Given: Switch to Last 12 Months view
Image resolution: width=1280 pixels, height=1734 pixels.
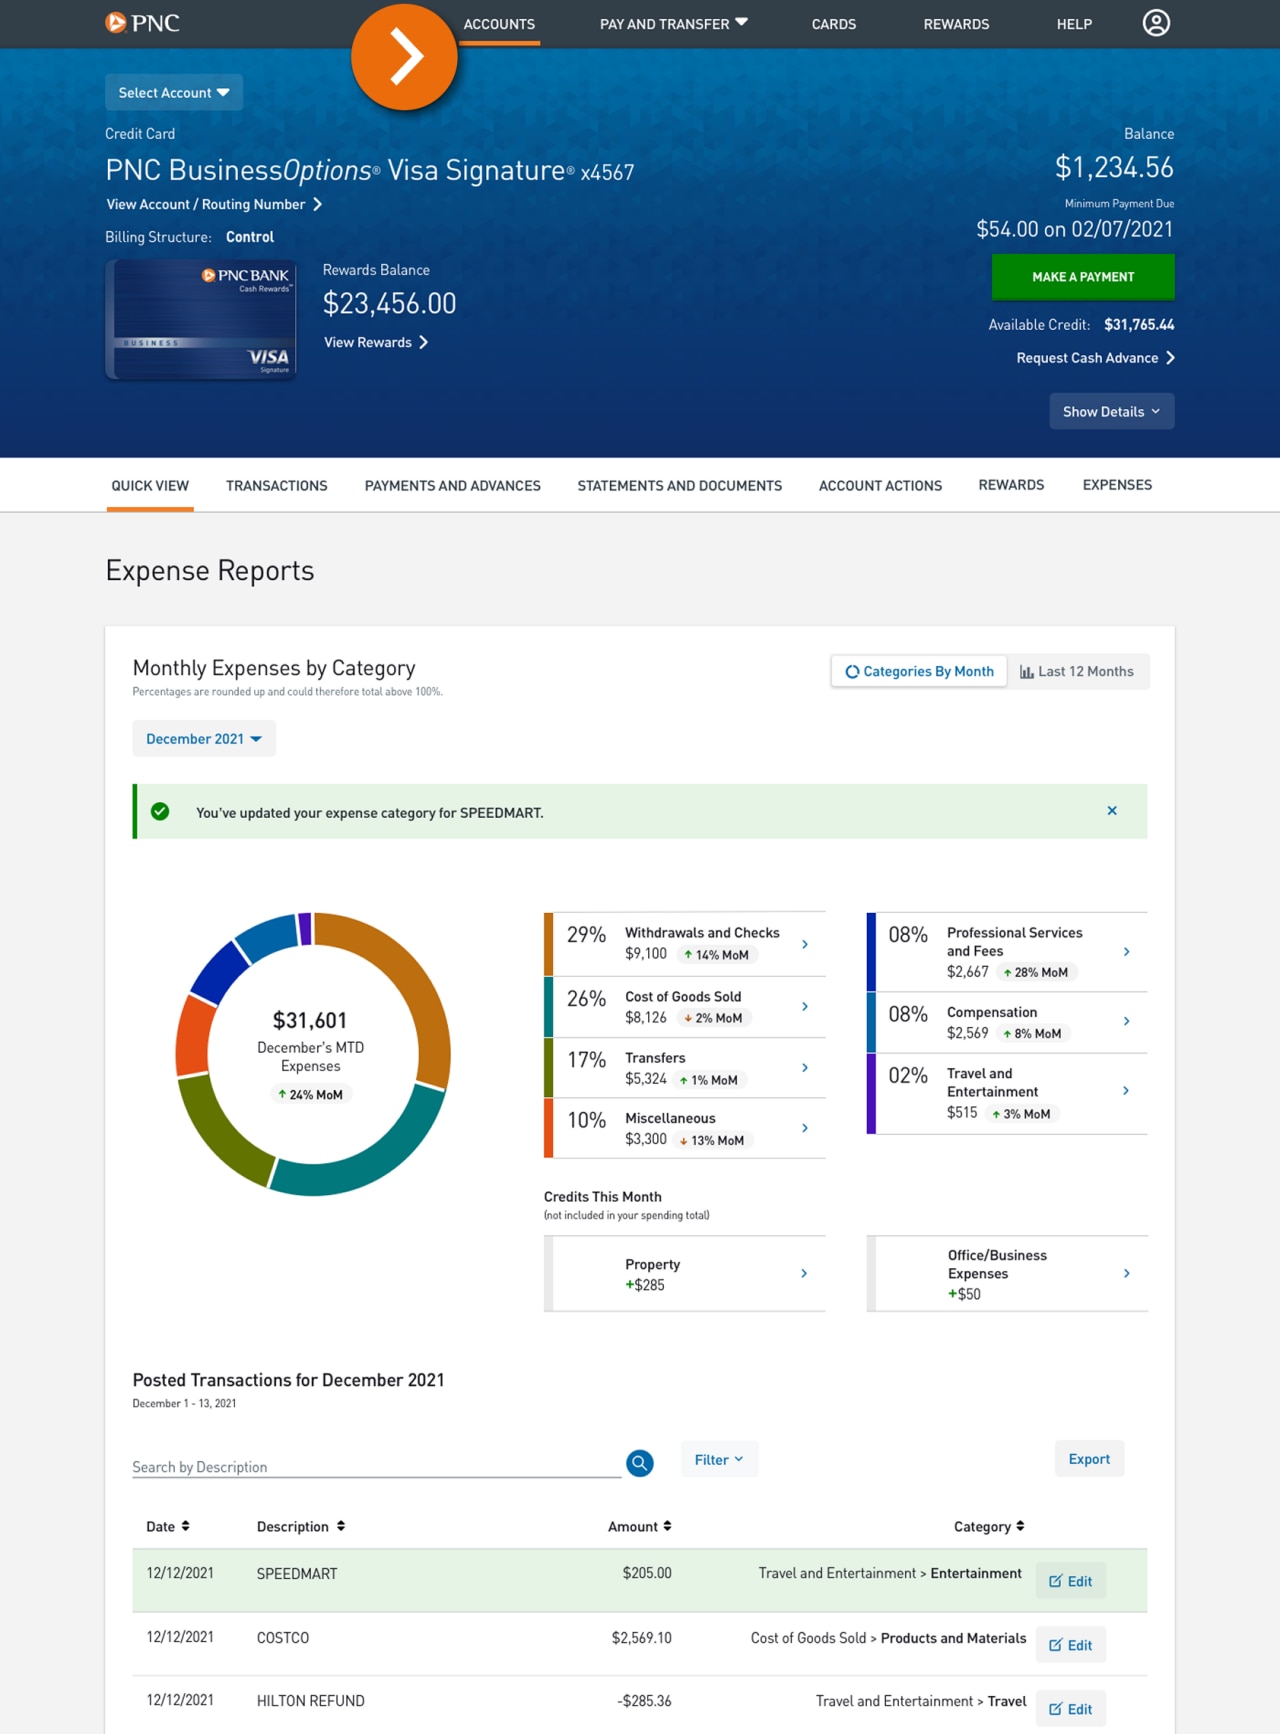Looking at the screenshot, I should pyautogui.click(x=1077, y=671).
